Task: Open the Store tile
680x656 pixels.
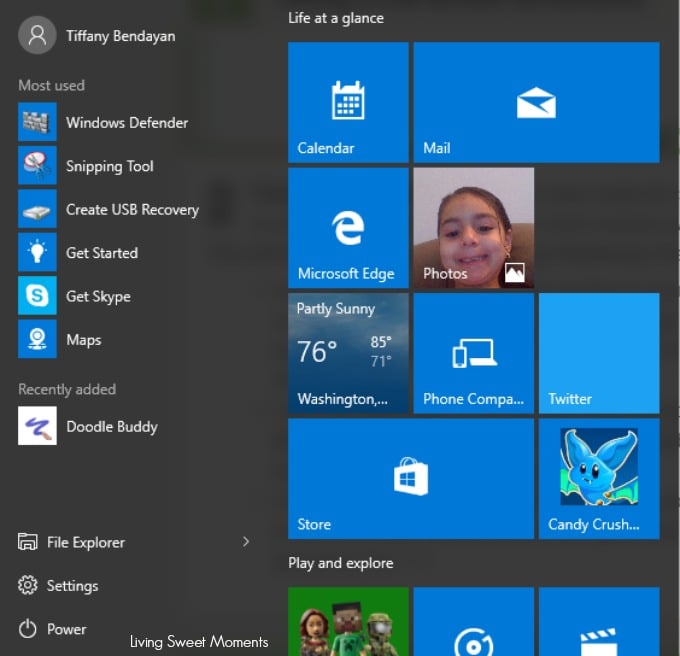Action: point(411,479)
